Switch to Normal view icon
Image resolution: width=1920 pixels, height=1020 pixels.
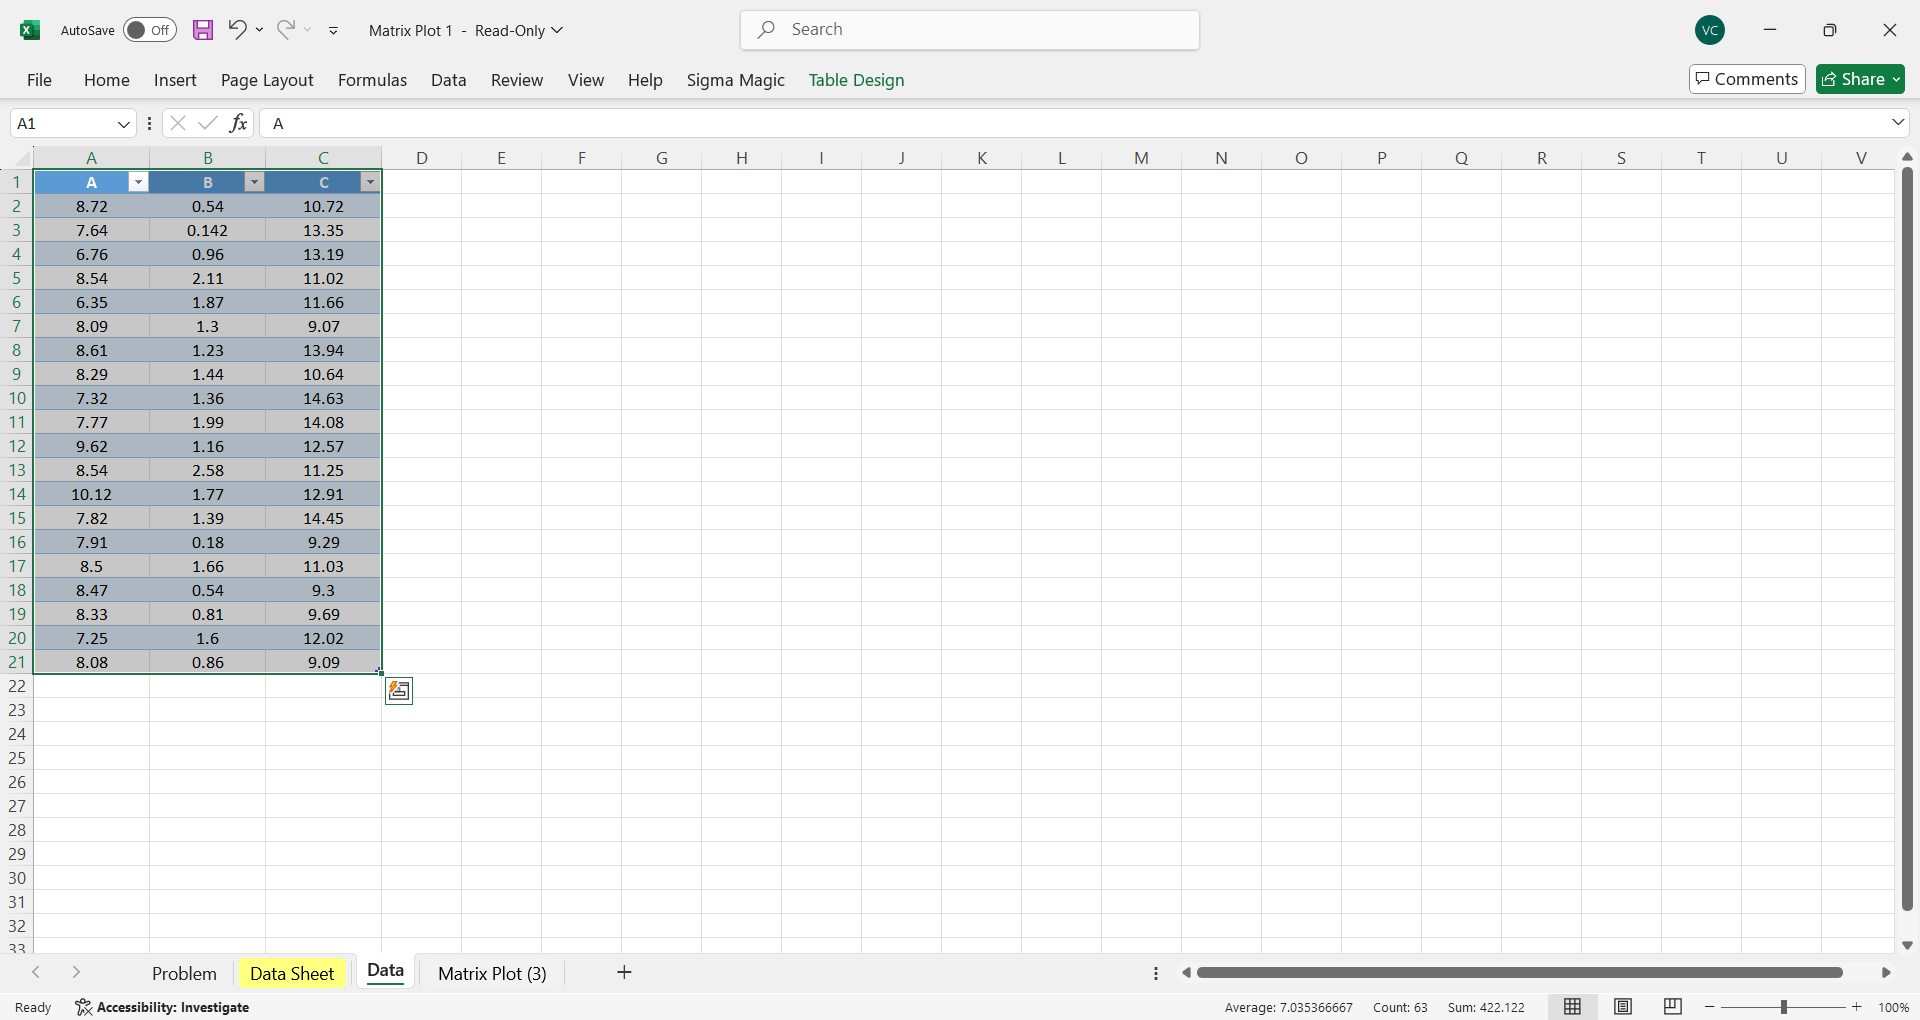pyautogui.click(x=1572, y=1007)
